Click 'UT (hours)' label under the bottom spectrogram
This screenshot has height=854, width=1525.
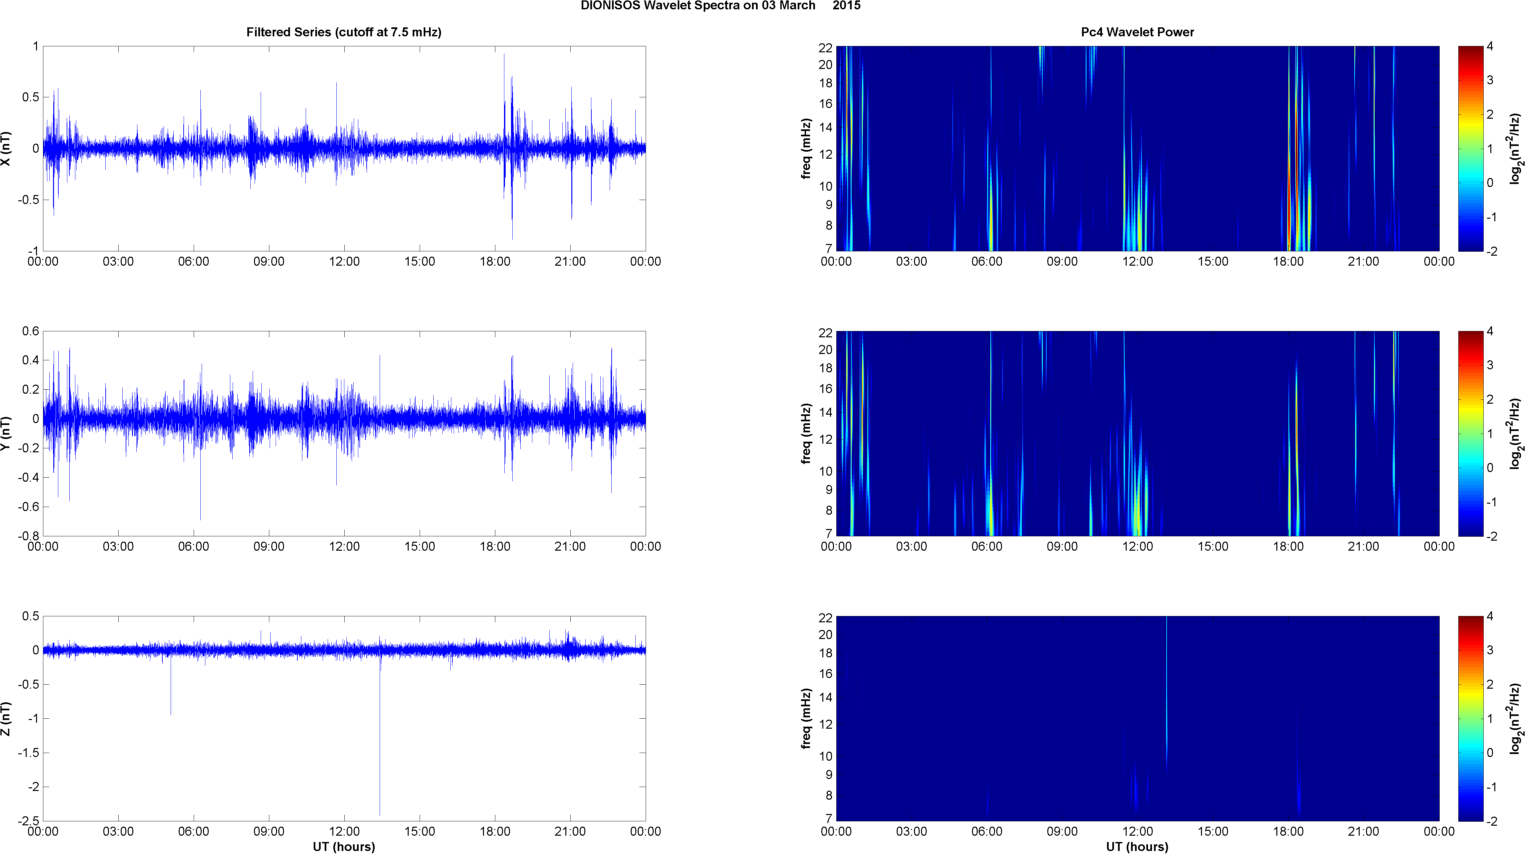pyautogui.click(x=1137, y=847)
